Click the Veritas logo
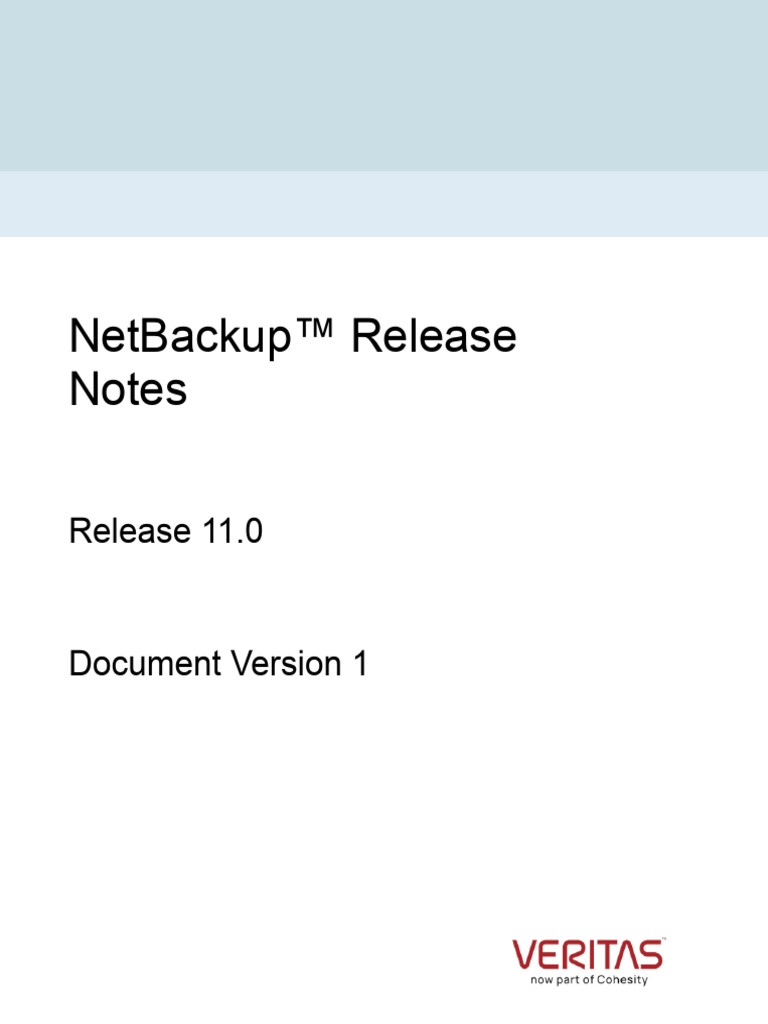 tap(587, 954)
